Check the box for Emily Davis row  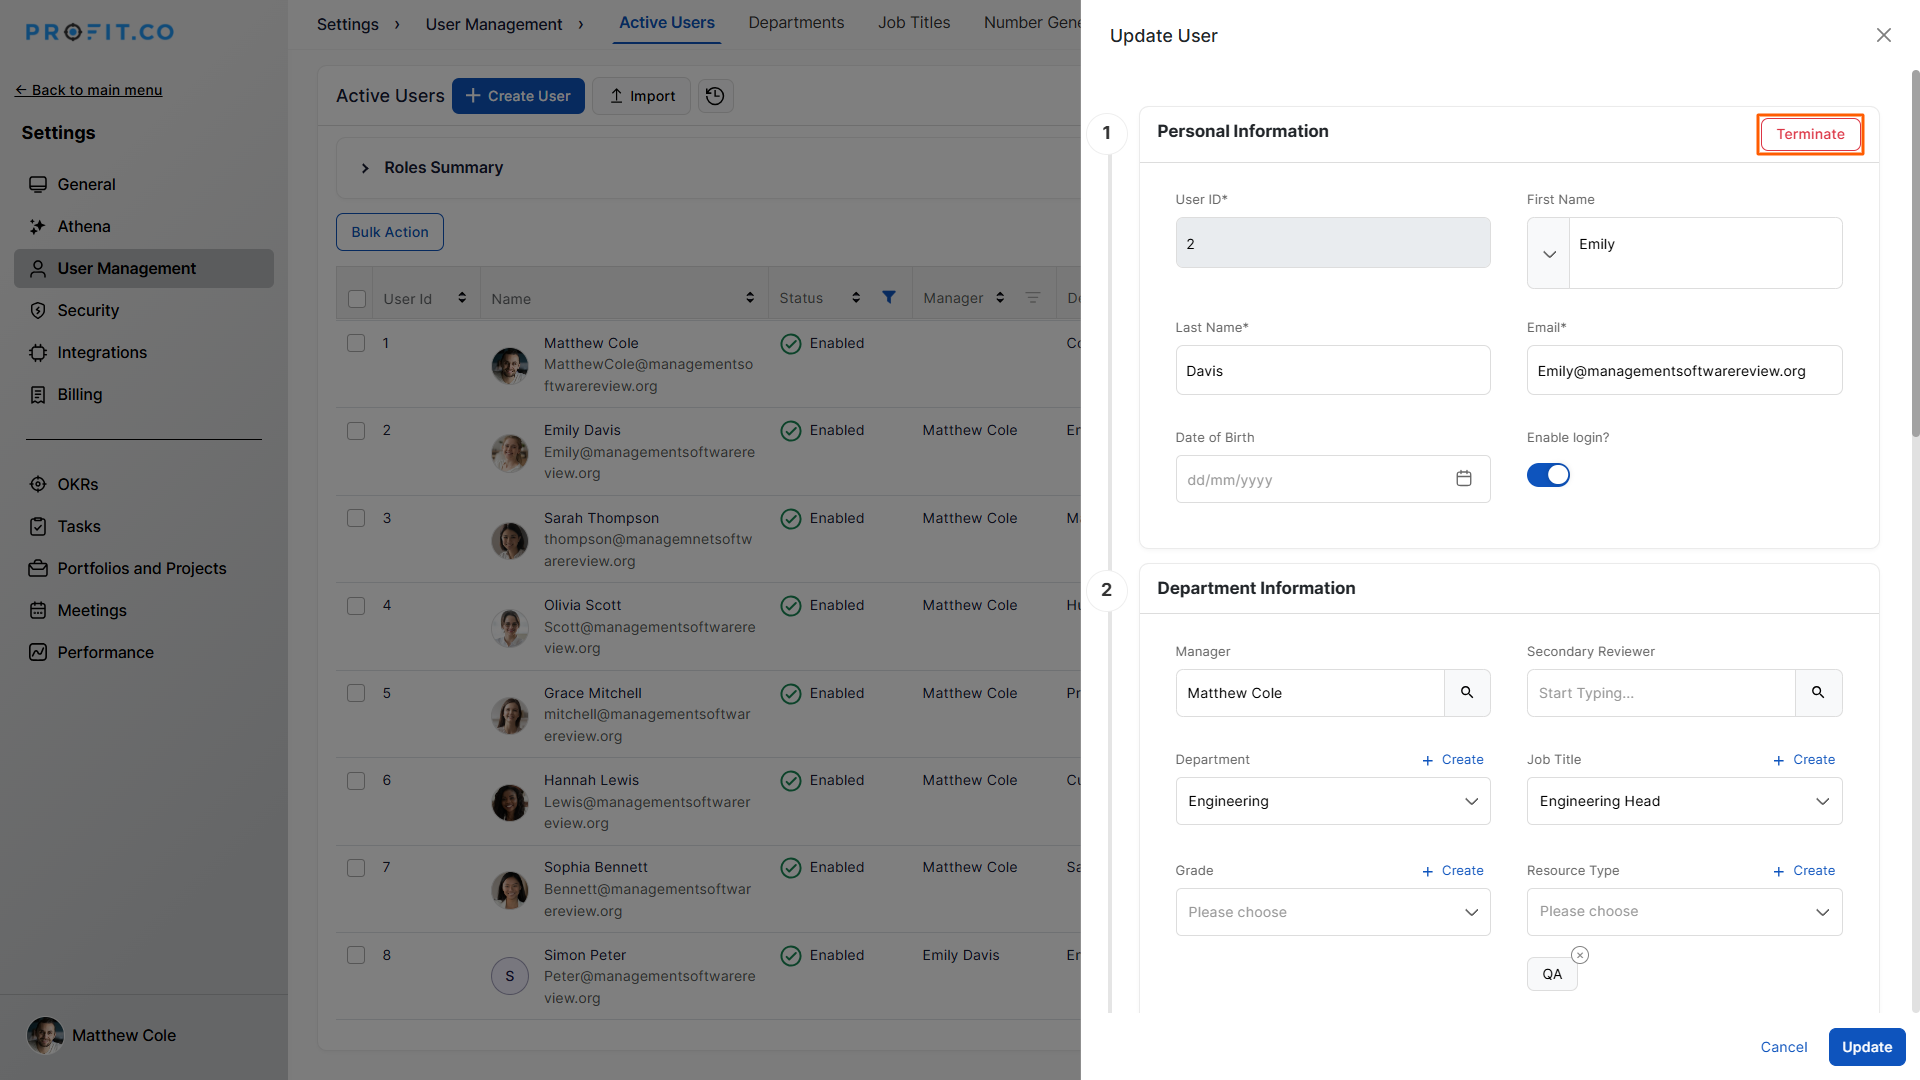point(356,431)
